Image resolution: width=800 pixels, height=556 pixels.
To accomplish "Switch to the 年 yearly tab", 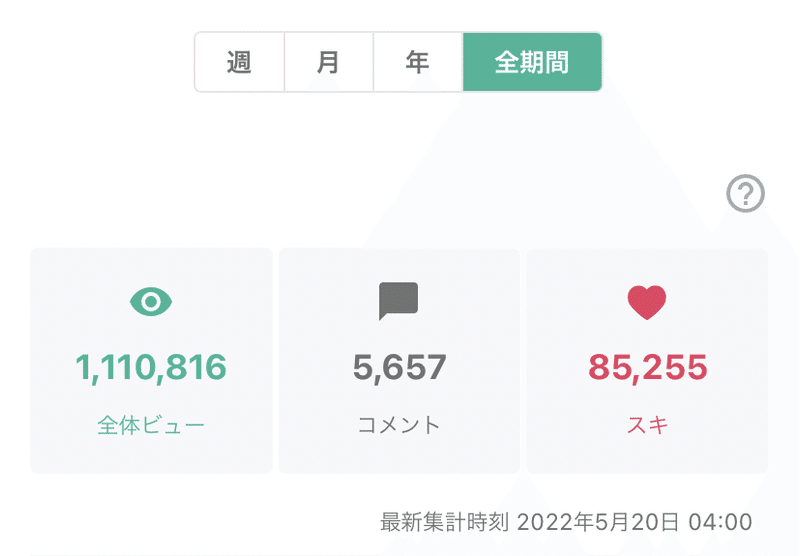I will coord(418,62).
